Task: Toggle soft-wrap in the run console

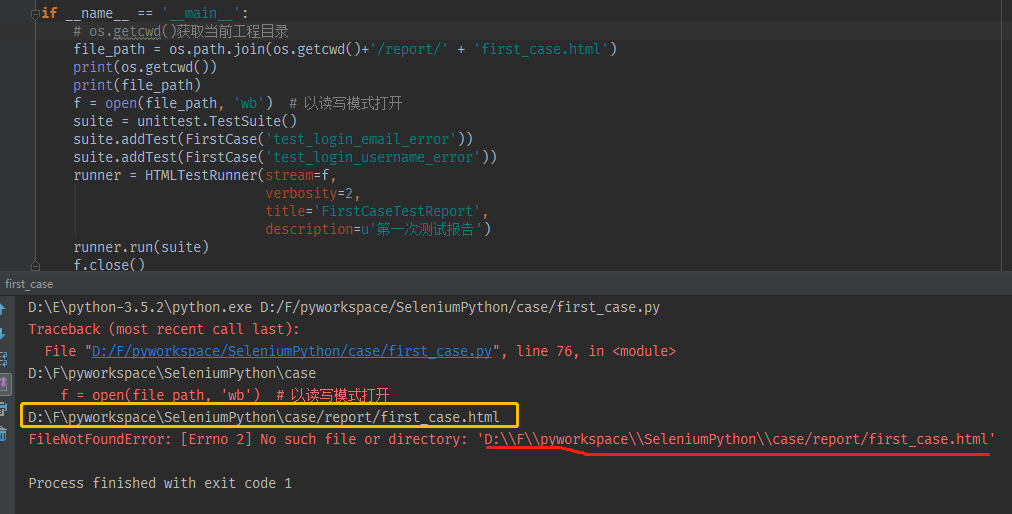Action: [3, 359]
